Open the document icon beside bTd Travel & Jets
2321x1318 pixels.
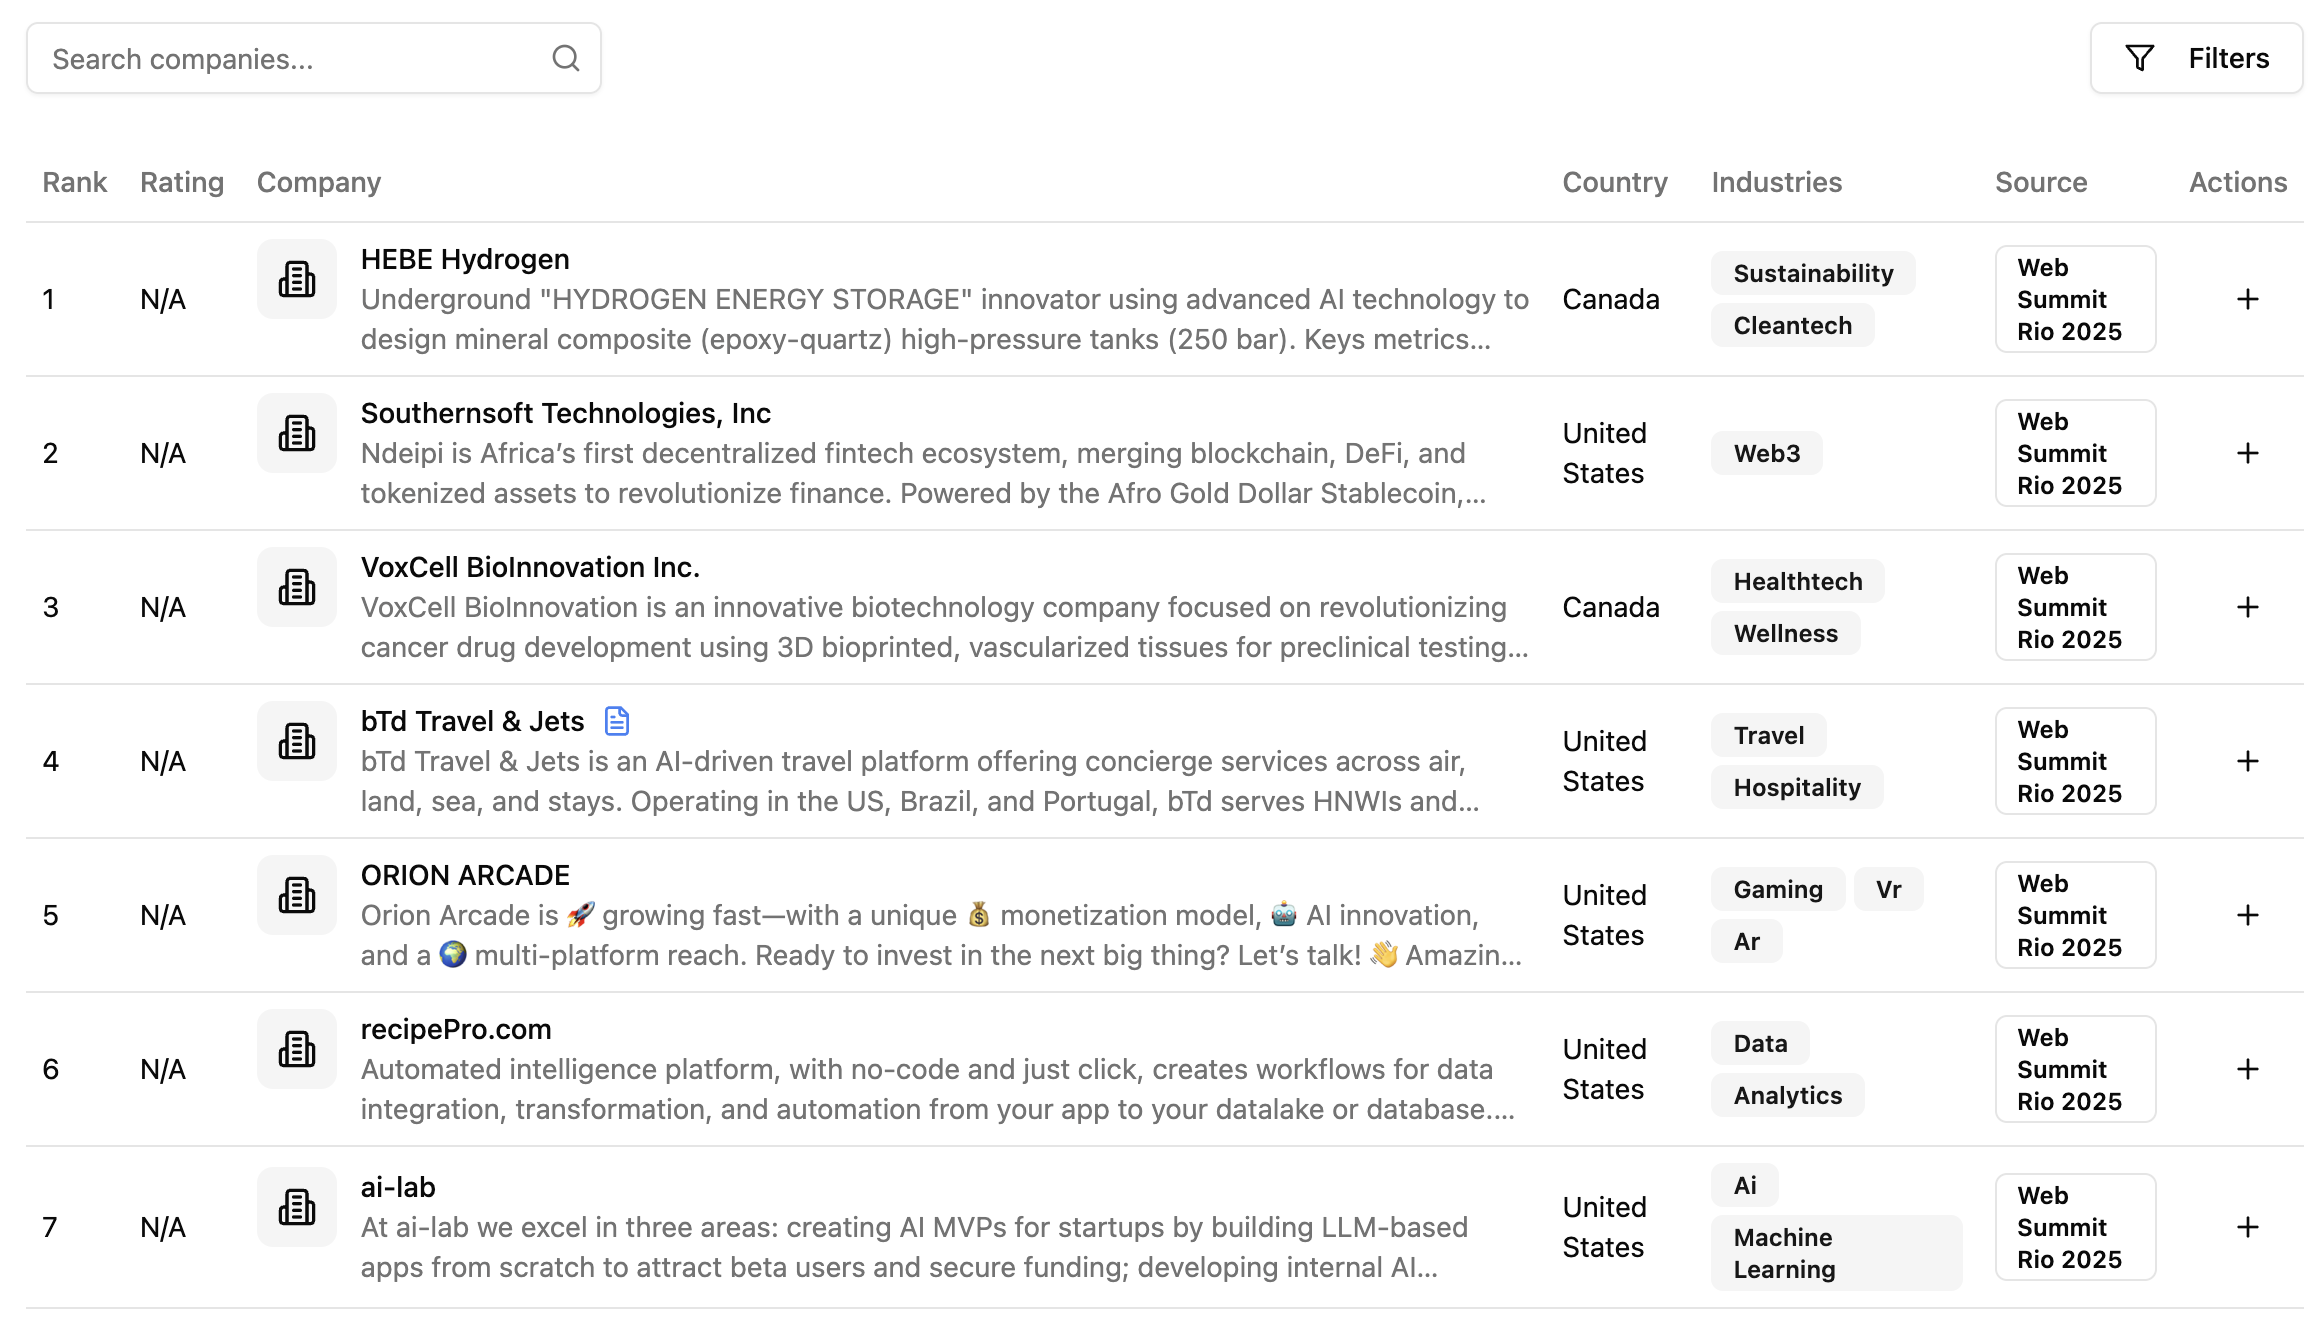tap(617, 720)
